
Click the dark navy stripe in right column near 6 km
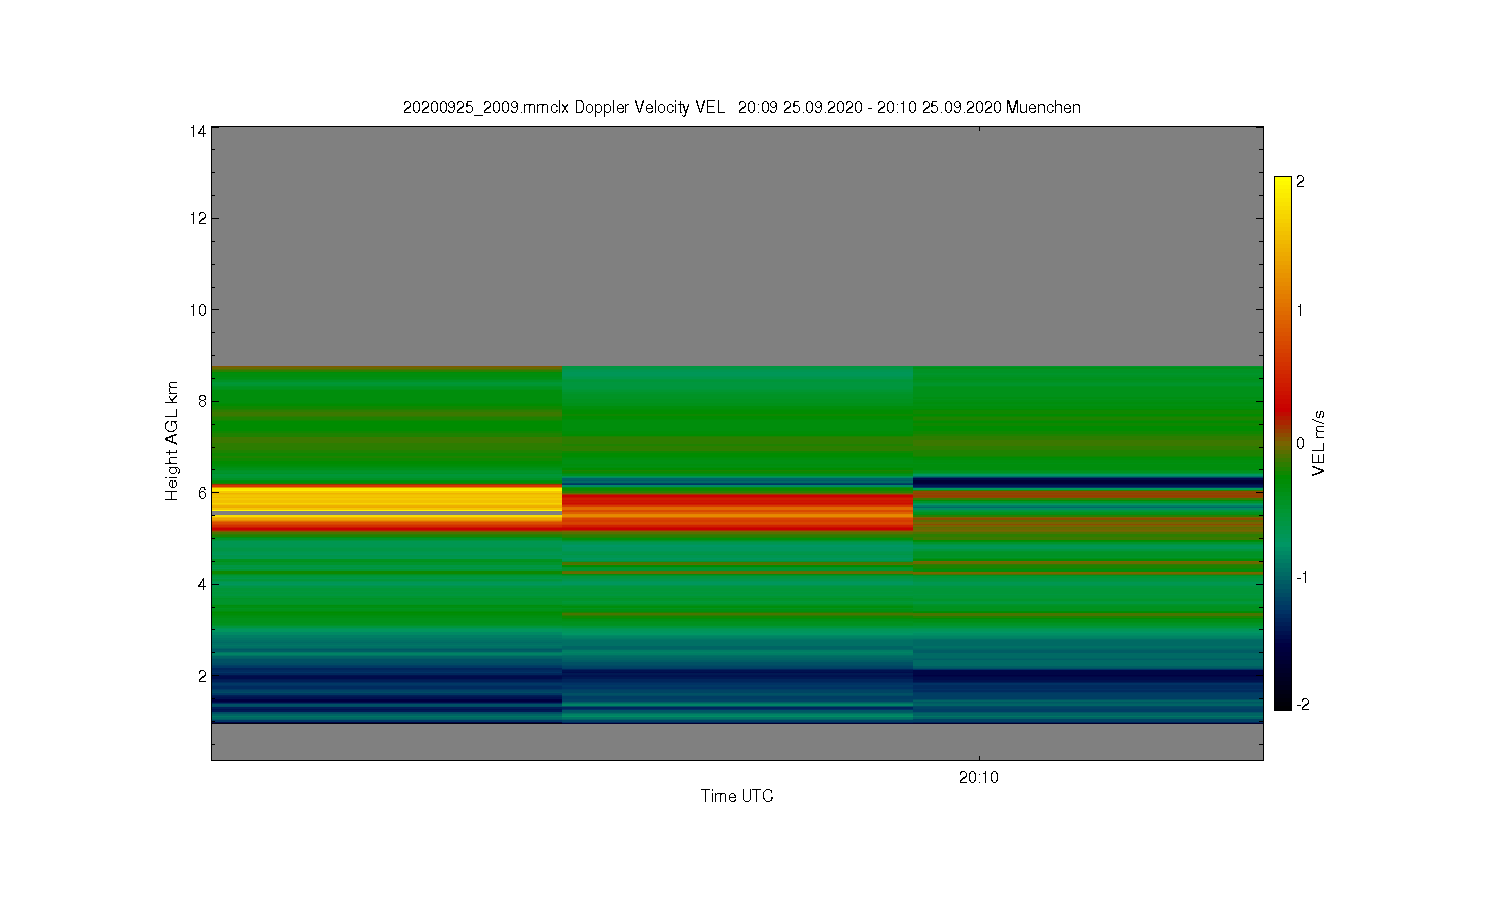point(1088,482)
